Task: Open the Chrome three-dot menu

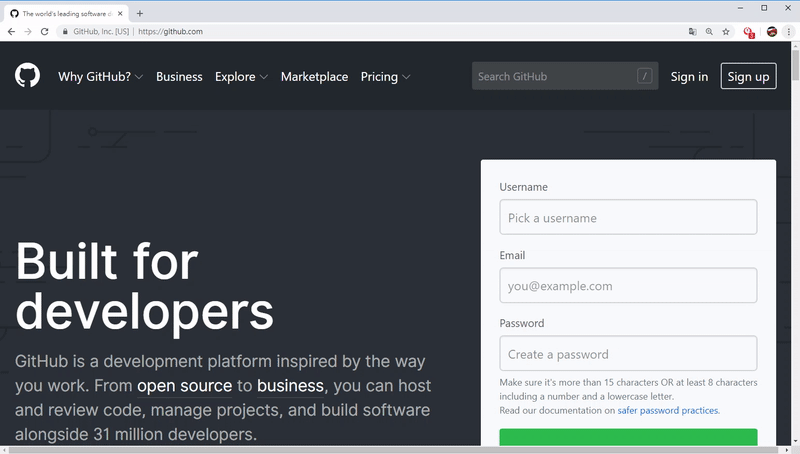Action: coord(789,32)
